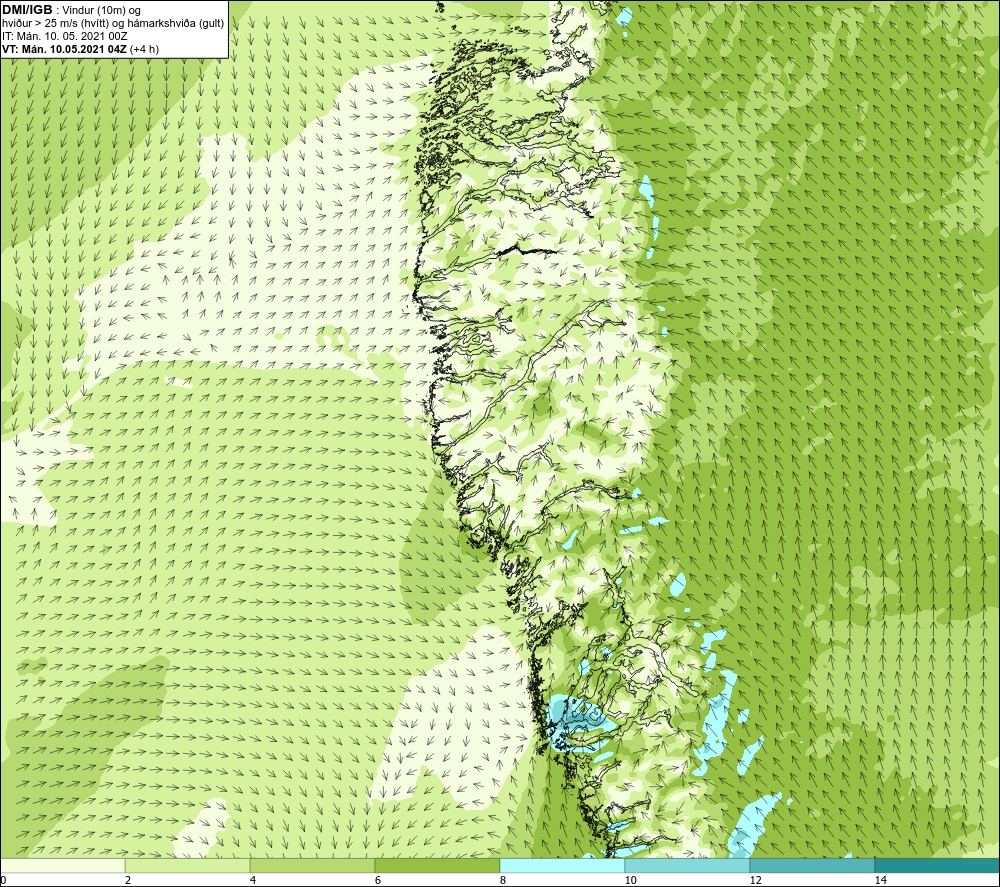Click the 12–14 m/s teal legend swatch
Viewport: 1000px width, 887px height.
pyautogui.click(x=812, y=866)
